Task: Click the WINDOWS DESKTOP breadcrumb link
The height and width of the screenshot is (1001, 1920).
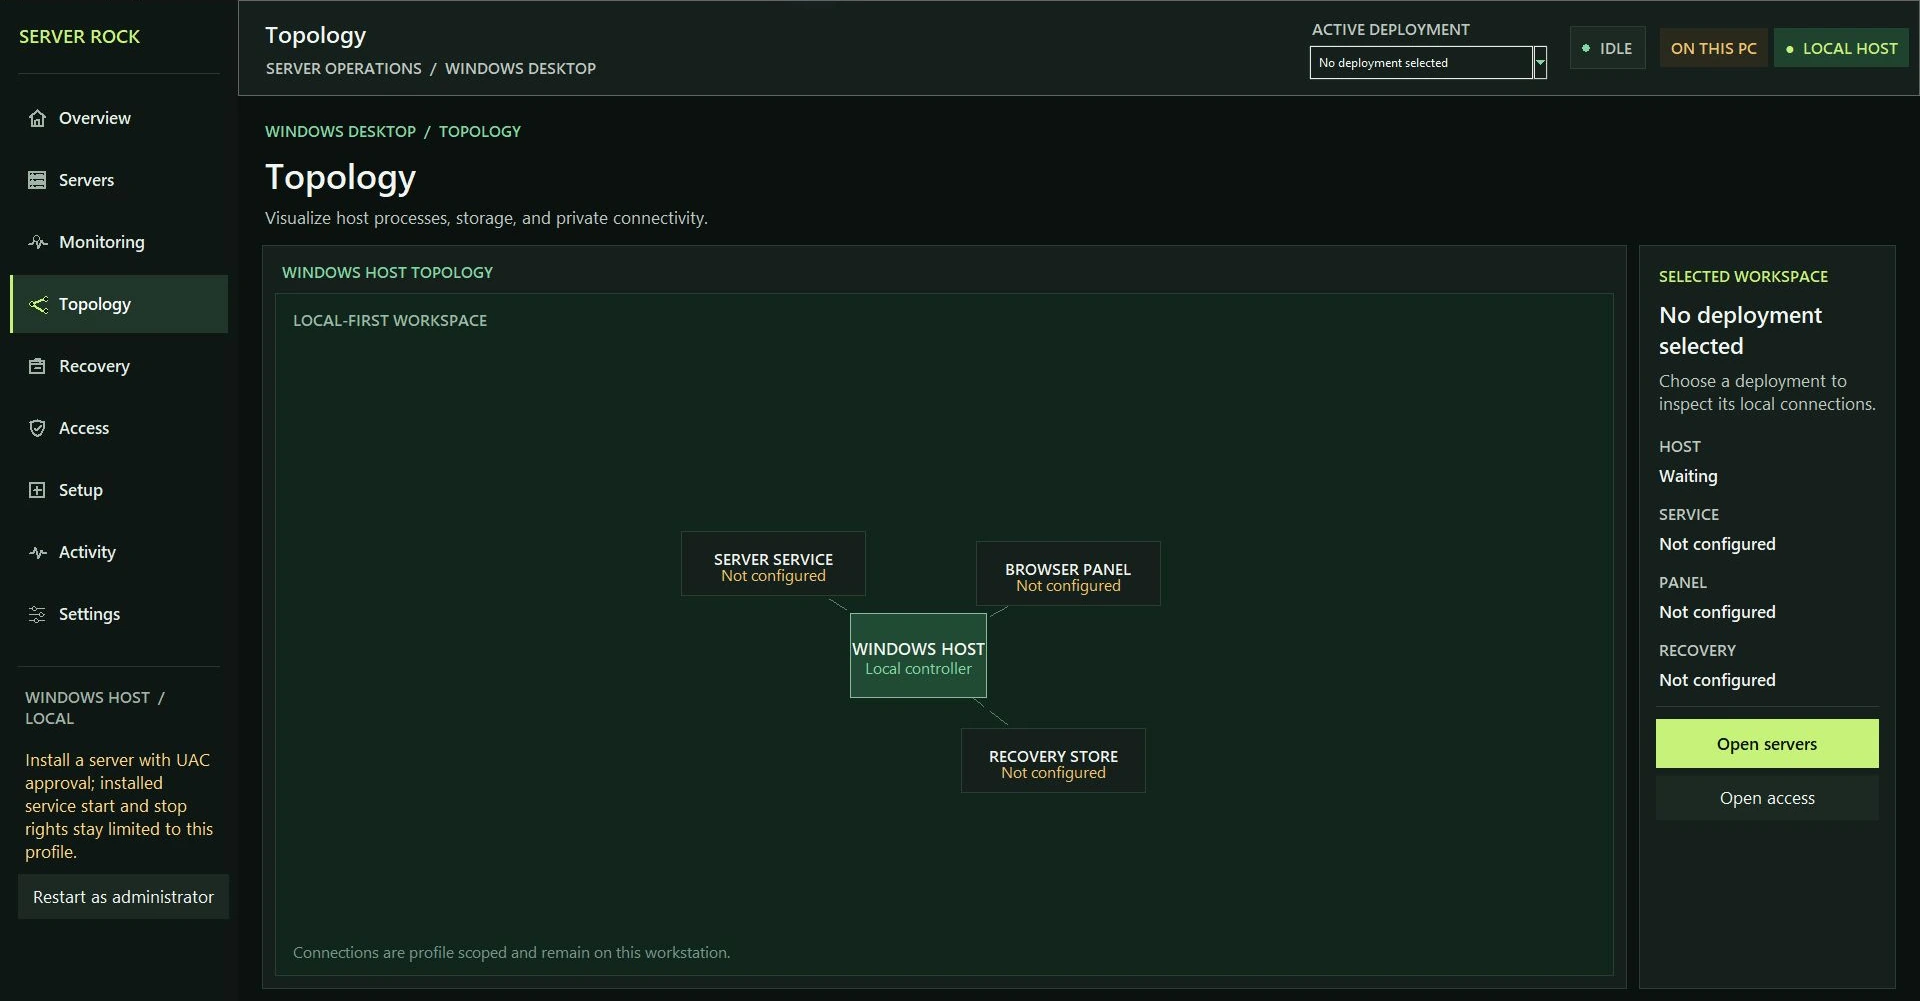Action: click(x=340, y=131)
